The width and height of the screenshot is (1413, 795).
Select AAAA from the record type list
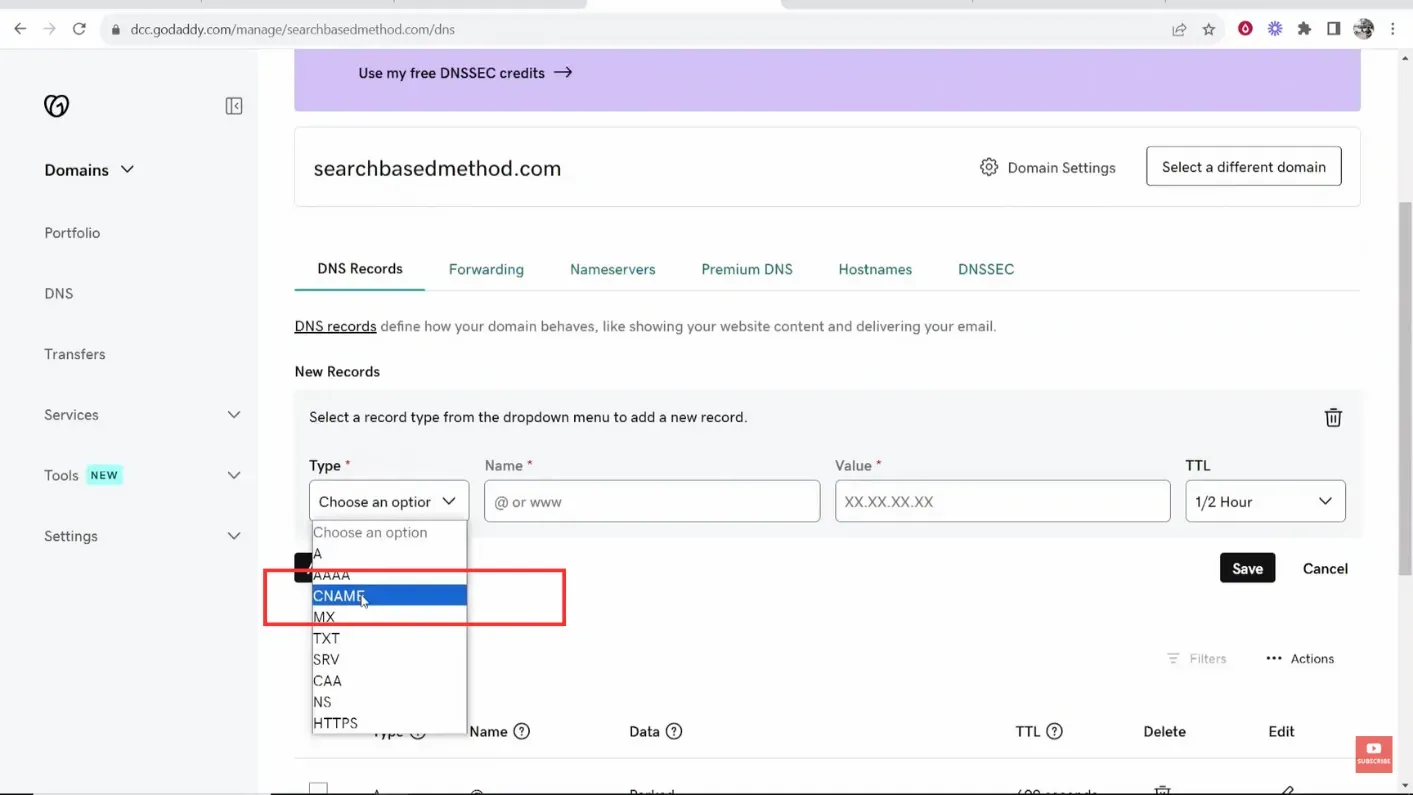[x=389, y=575]
